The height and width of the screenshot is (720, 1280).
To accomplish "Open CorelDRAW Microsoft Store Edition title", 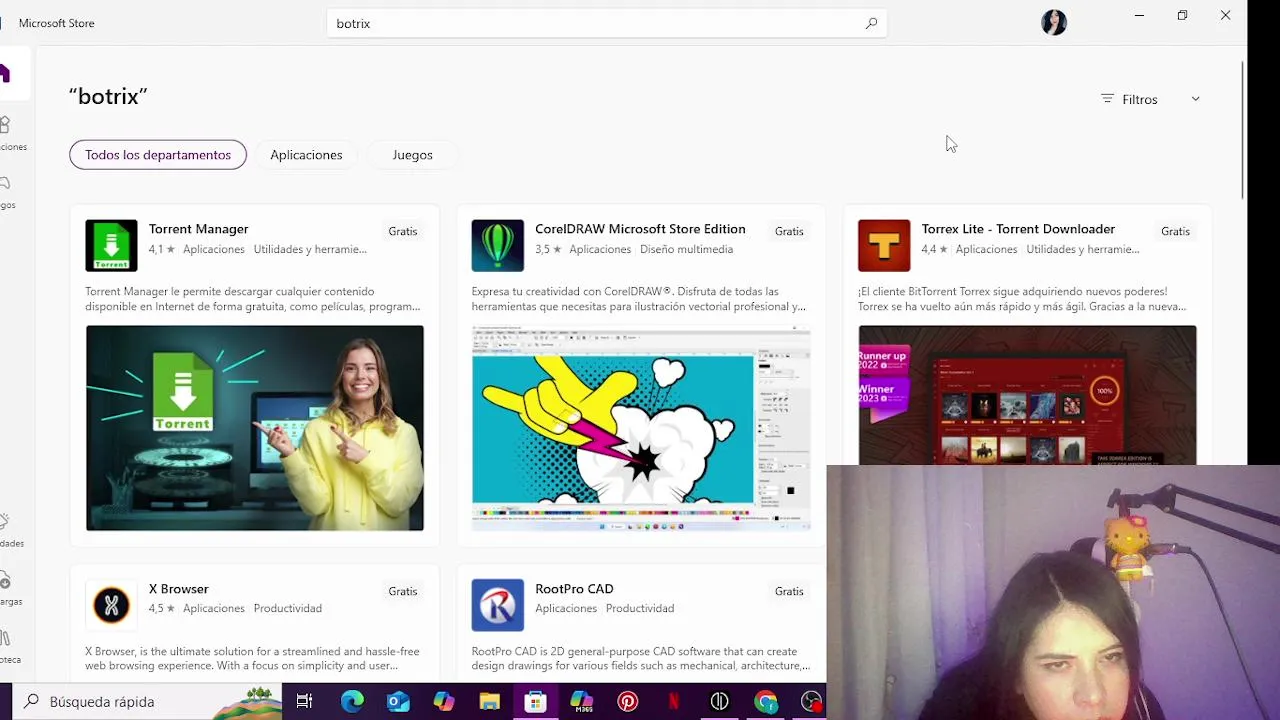I will [640, 229].
